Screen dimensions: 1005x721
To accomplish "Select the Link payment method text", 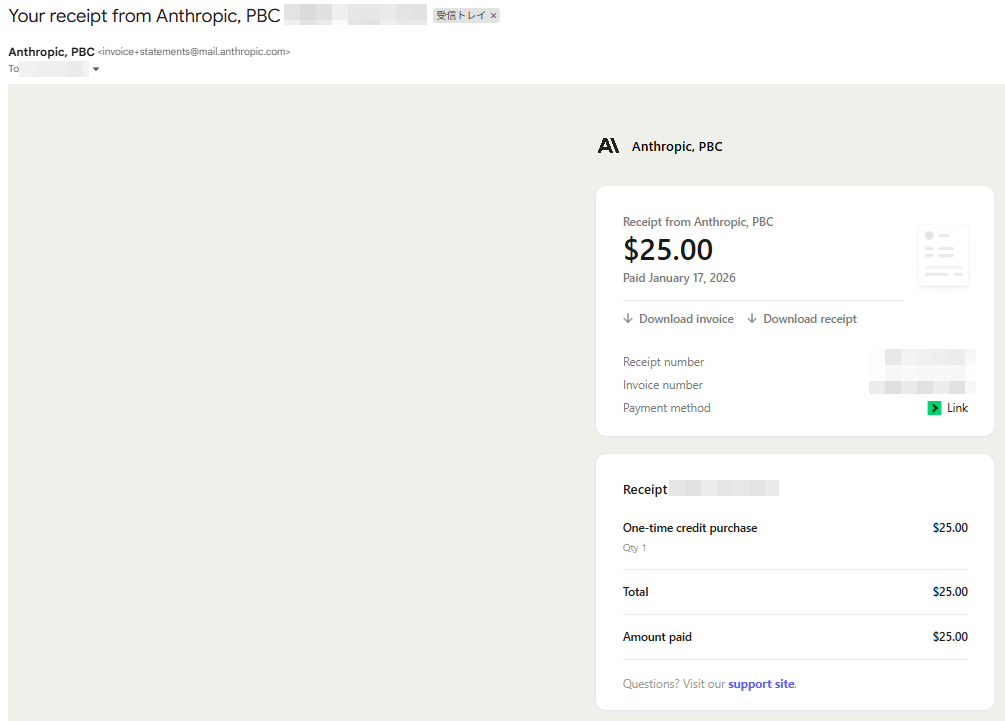I will tap(957, 408).
